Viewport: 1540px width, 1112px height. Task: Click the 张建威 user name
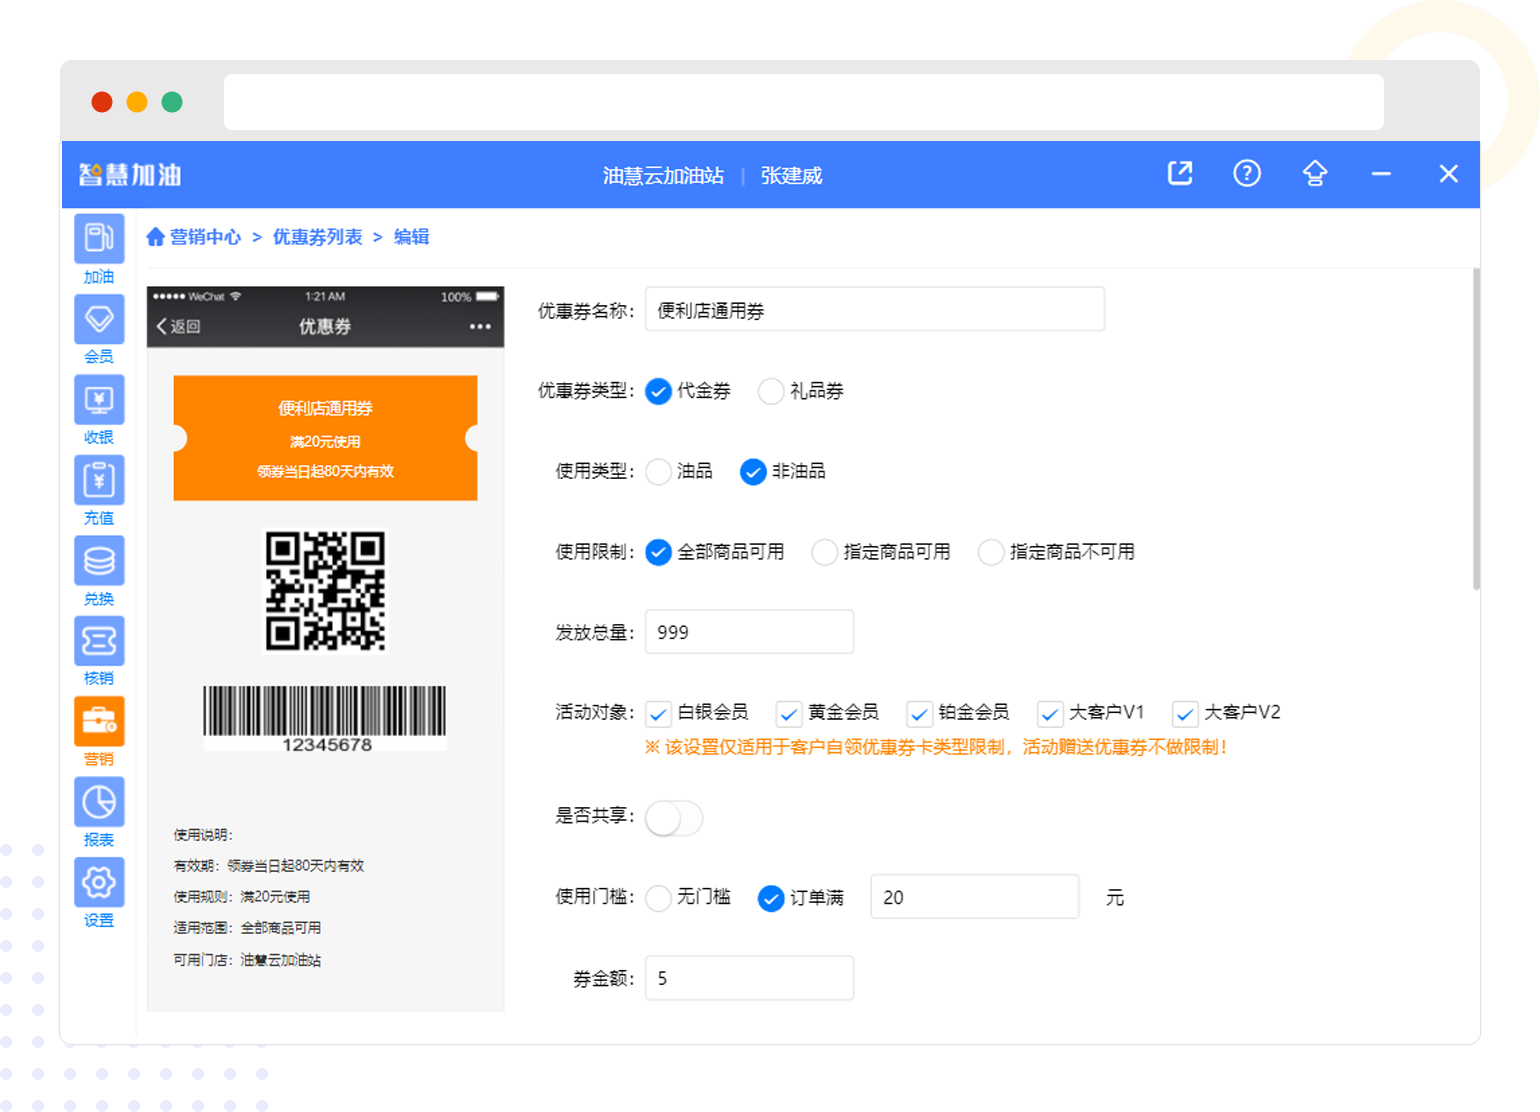[791, 175]
